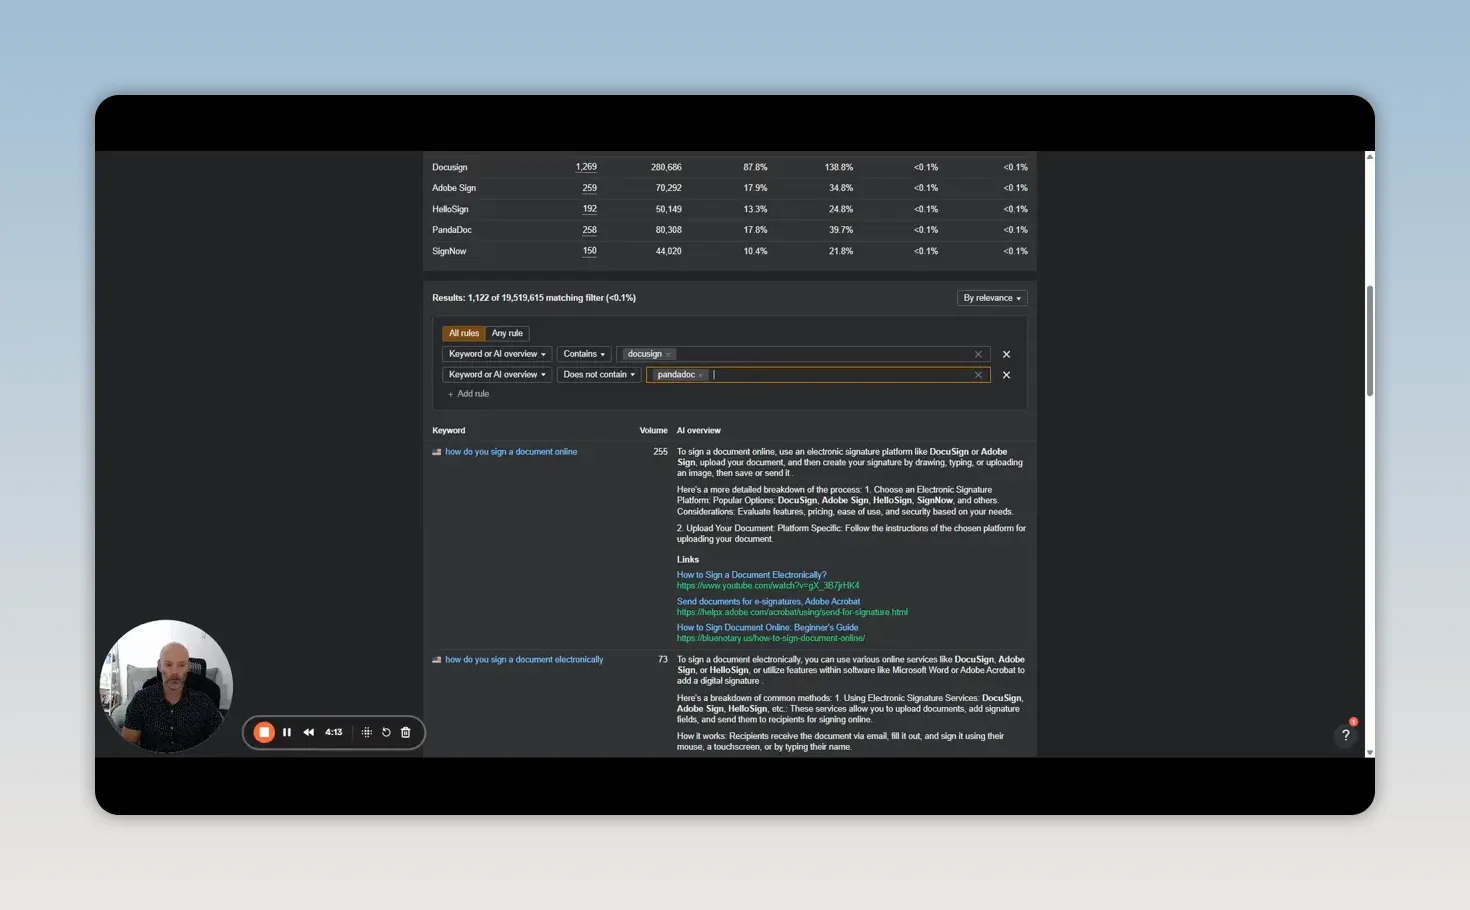The height and width of the screenshot is (910, 1470).
Task: Click Docusign's 1,269 count link
Action: (x=586, y=167)
